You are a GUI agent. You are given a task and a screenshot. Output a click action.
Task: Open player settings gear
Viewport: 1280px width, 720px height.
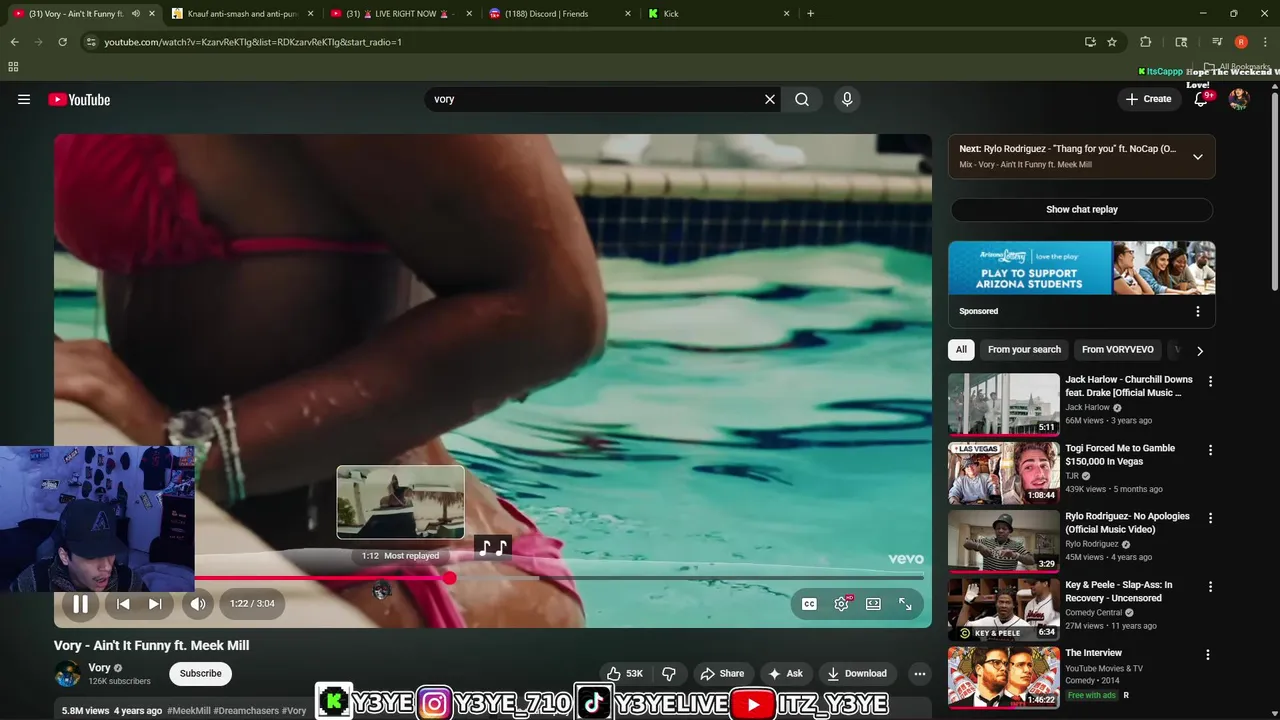coord(841,604)
